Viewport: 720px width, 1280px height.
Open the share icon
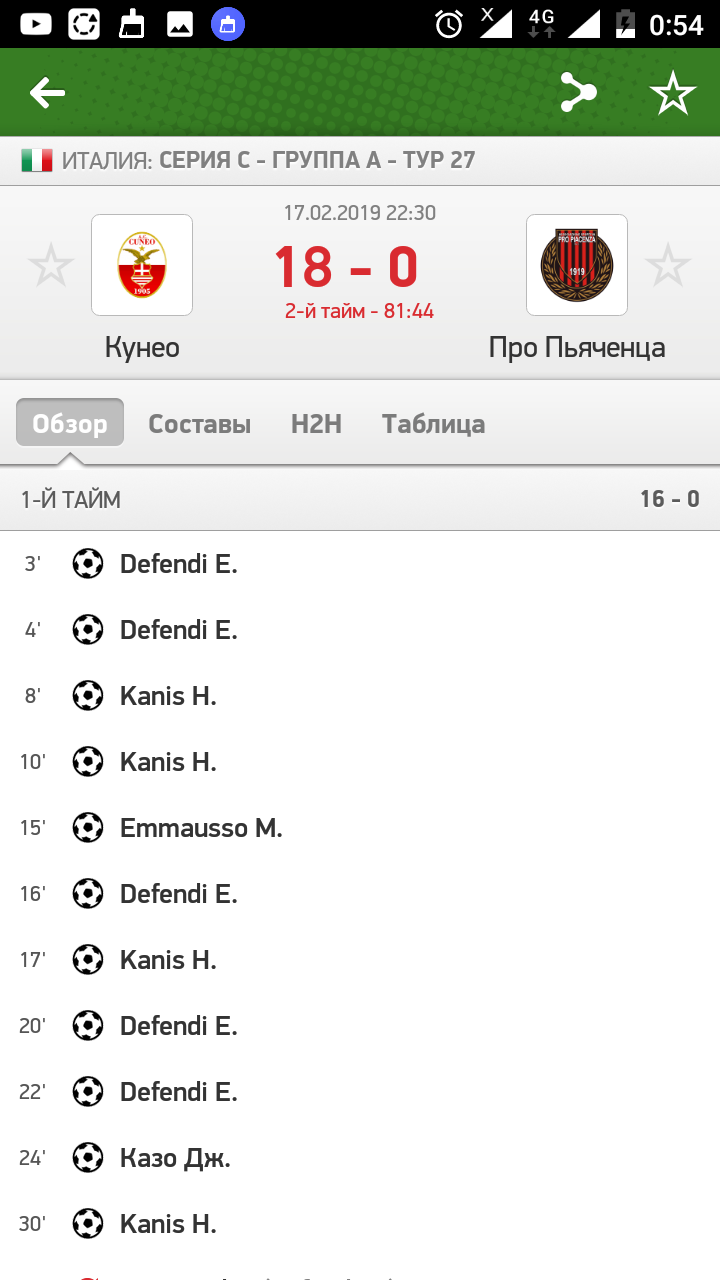(577, 93)
